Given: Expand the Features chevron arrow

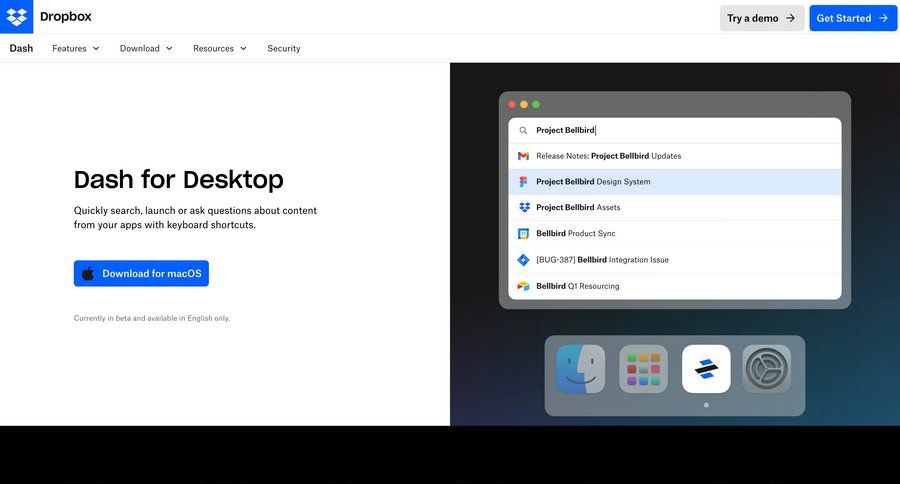Looking at the screenshot, I should pyautogui.click(x=96, y=48).
